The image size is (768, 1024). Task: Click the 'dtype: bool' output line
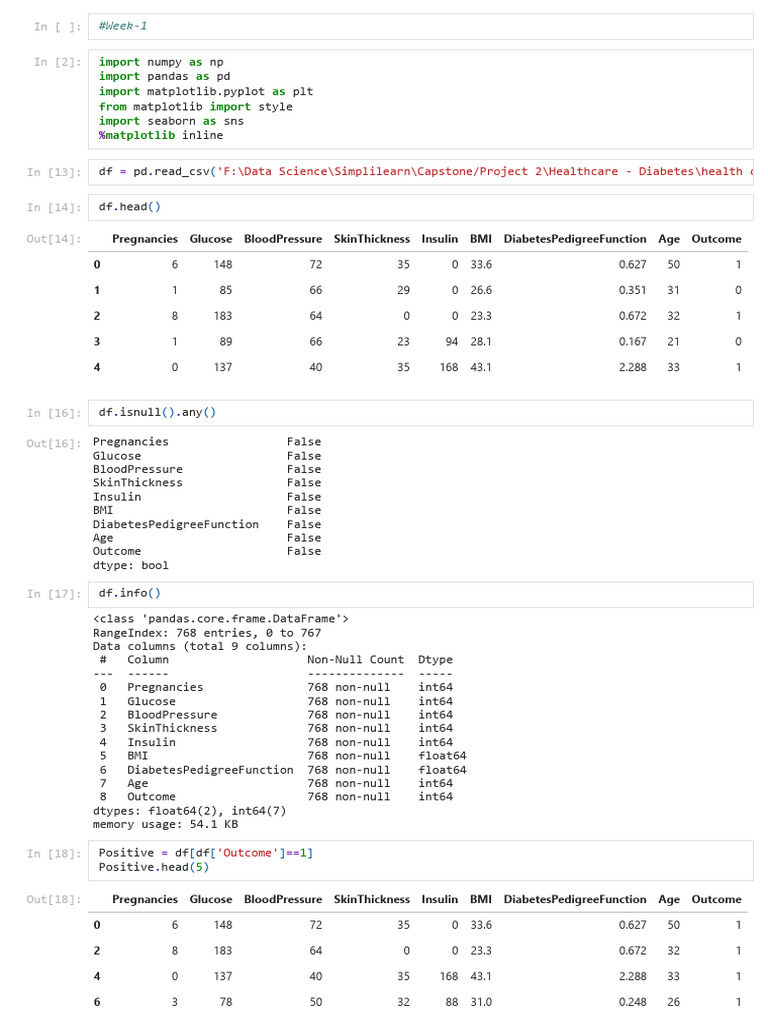131,565
